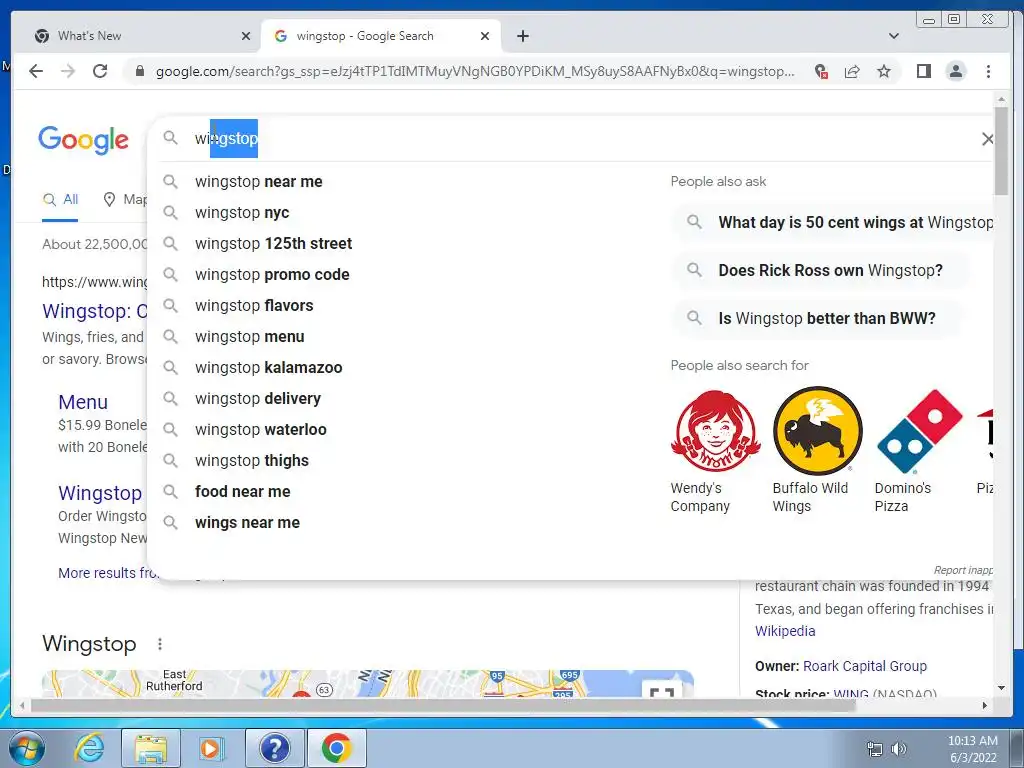Open the Roark Capital Group link
The height and width of the screenshot is (768, 1024).
click(865, 666)
